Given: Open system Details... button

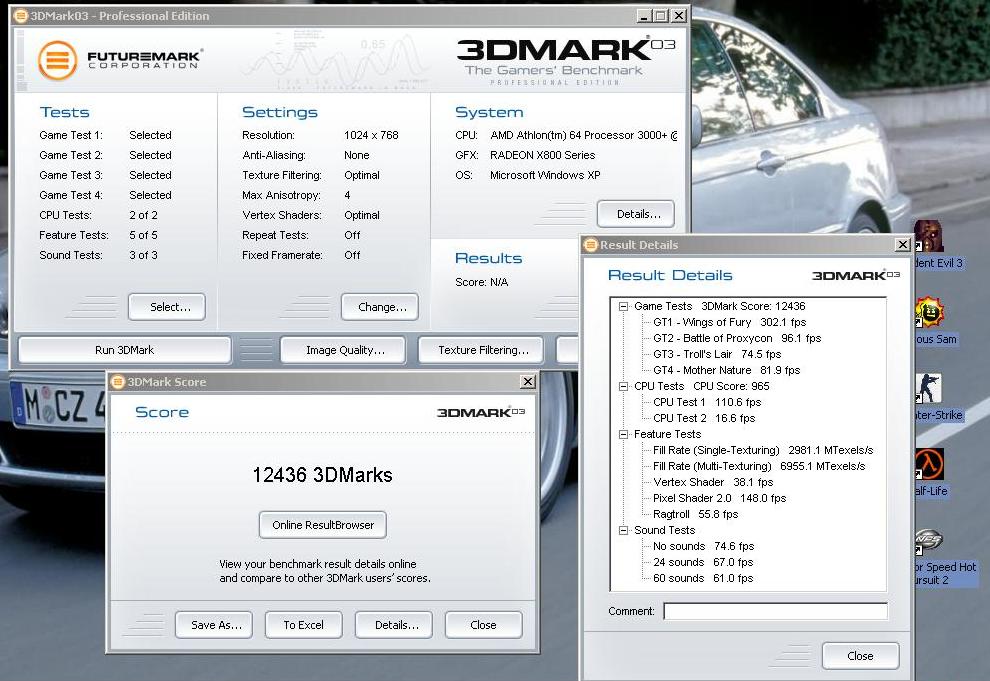Looking at the screenshot, I should [x=636, y=214].
